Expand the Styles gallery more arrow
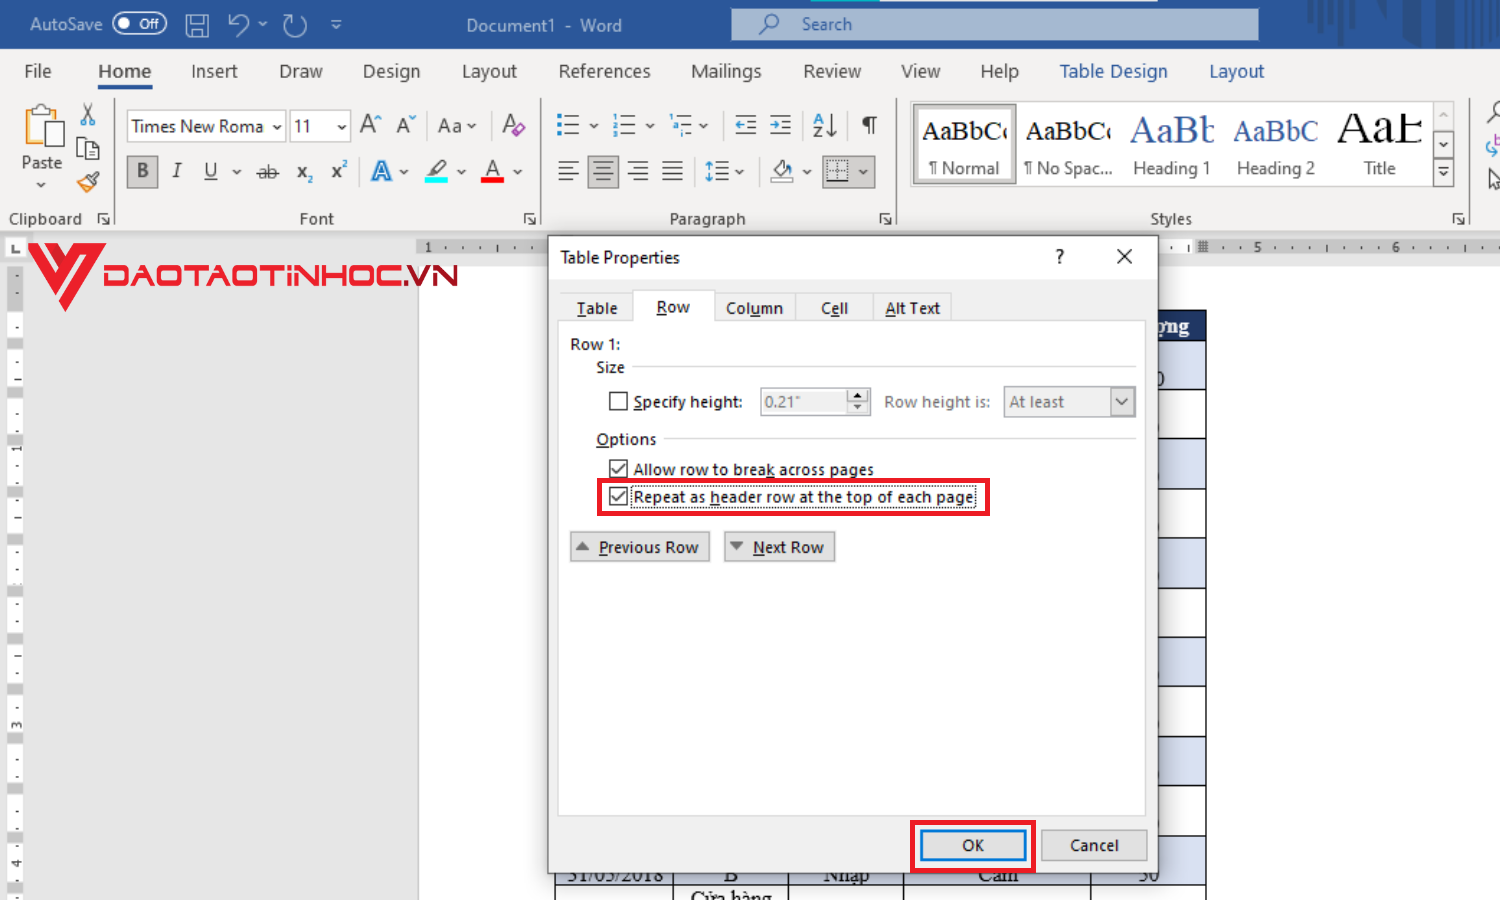Viewport: 1500px width, 900px height. point(1444,171)
